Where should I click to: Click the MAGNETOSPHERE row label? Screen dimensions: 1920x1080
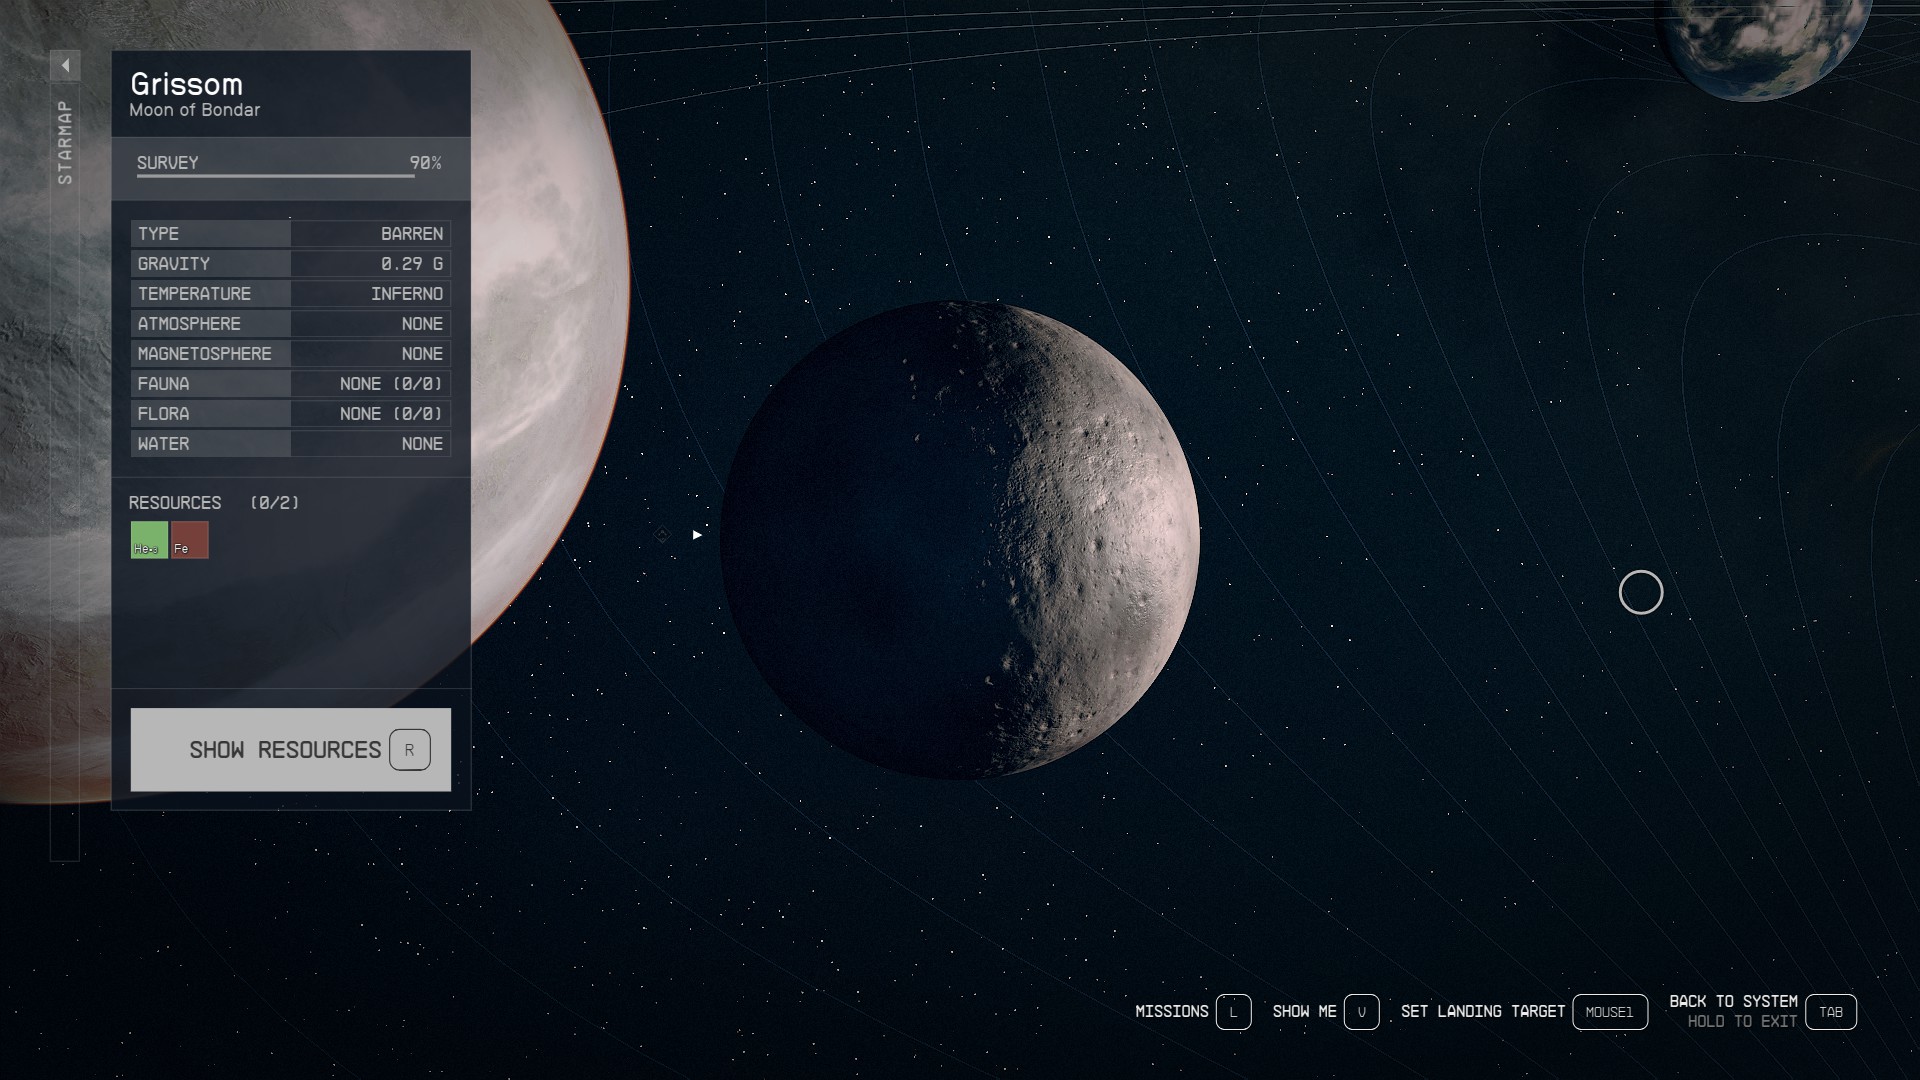(204, 354)
